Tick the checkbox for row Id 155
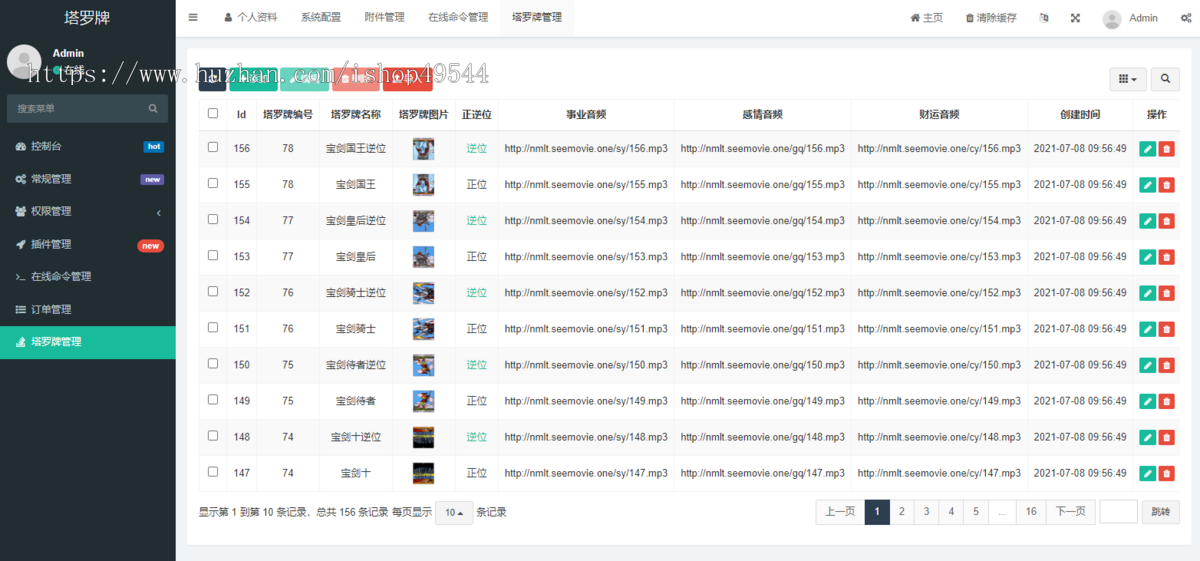This screenshot has width=1200, height=561. point(213,183)
